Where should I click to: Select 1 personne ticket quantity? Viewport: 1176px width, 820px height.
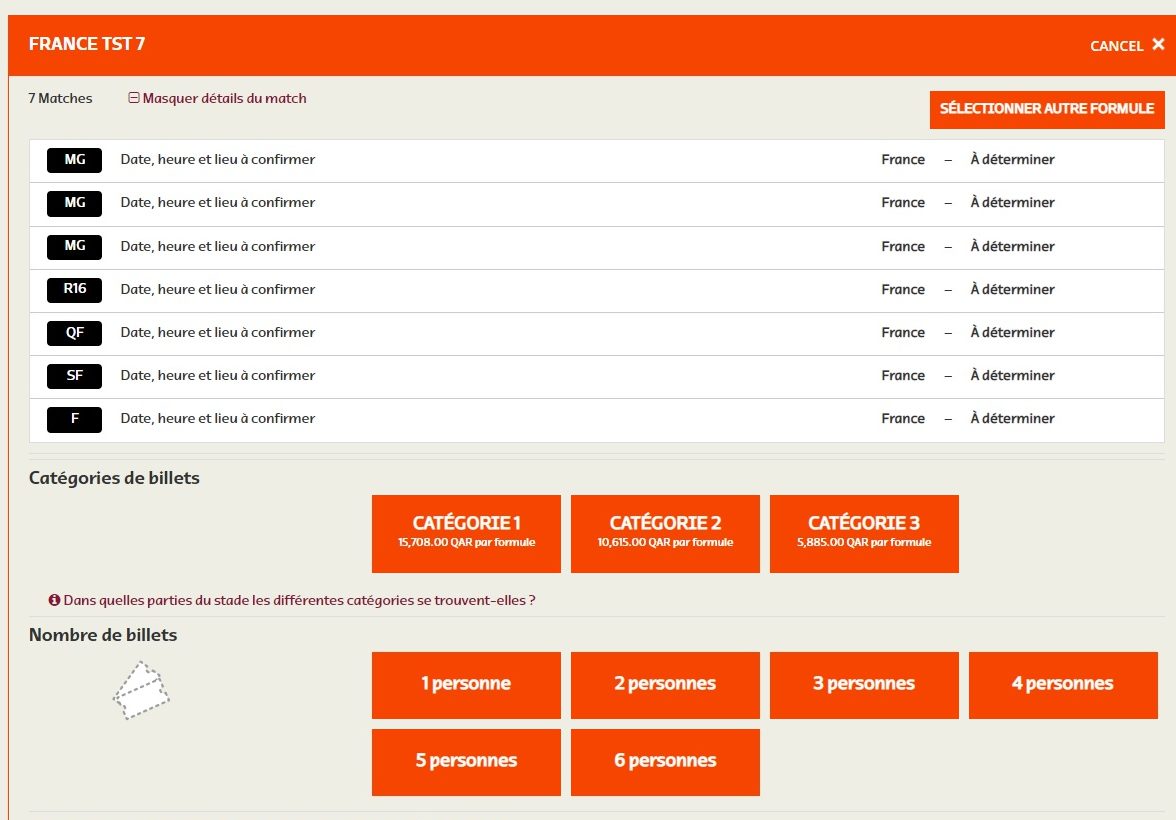click(x=466, y=685)
